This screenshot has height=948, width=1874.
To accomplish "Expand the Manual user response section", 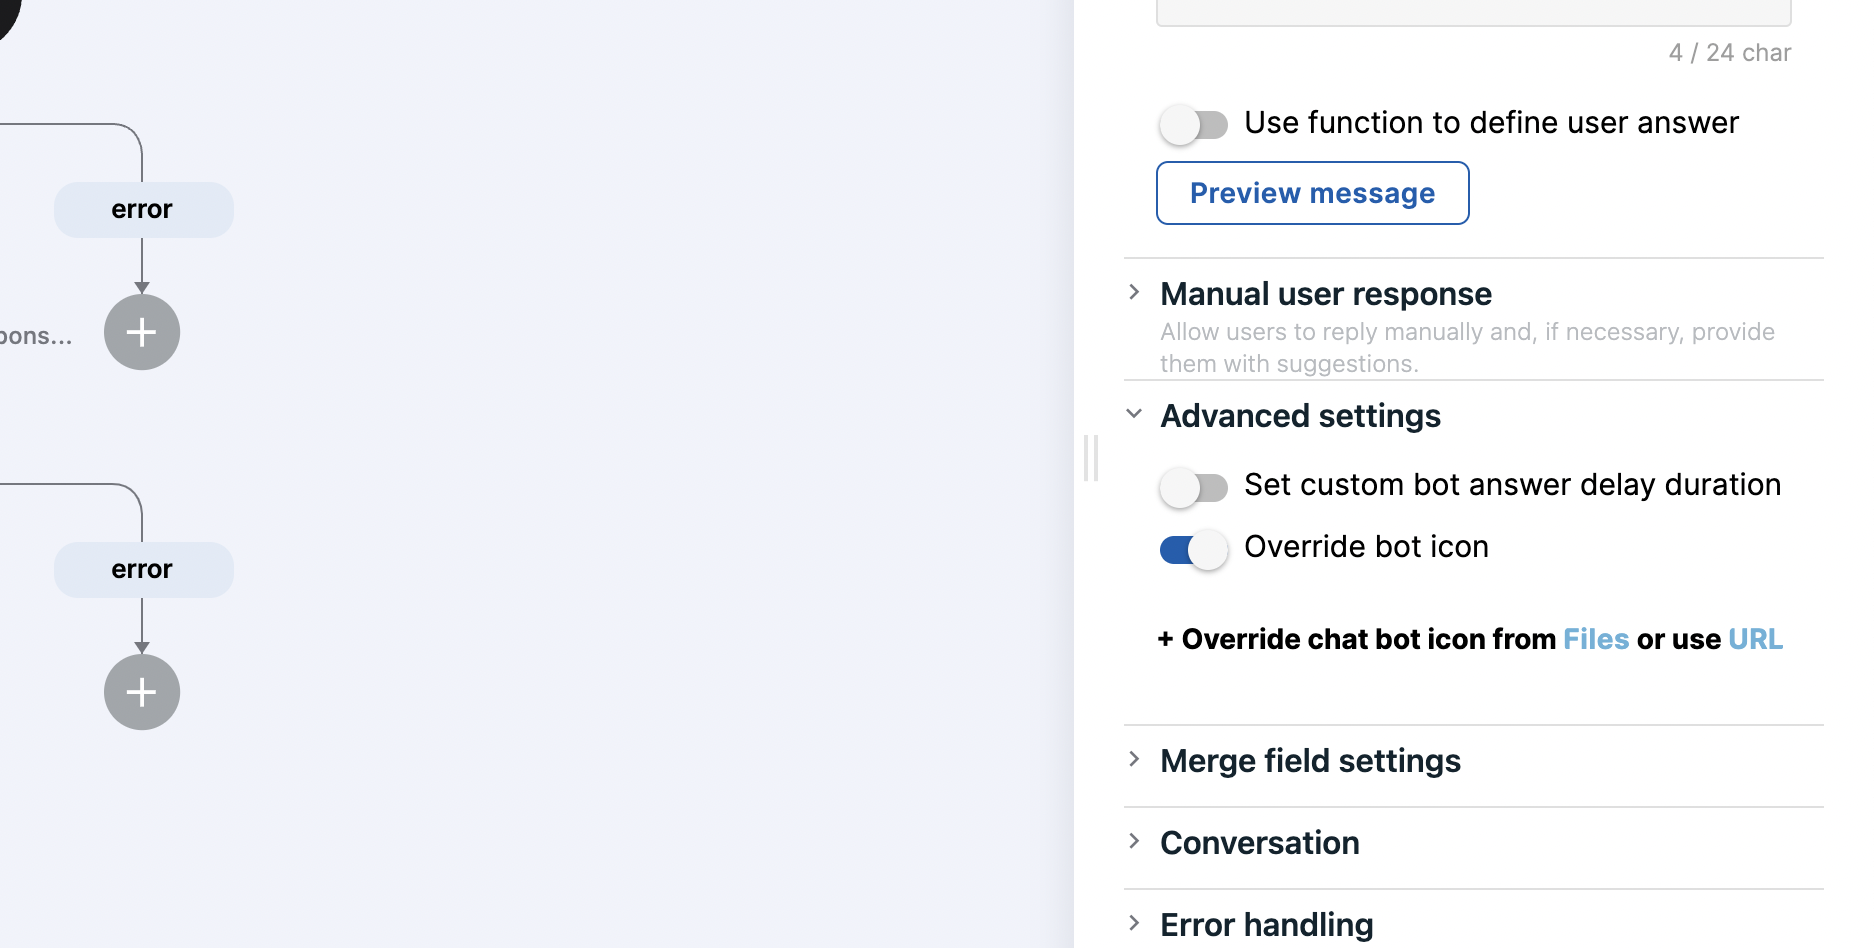I will tap(1134, 292).
